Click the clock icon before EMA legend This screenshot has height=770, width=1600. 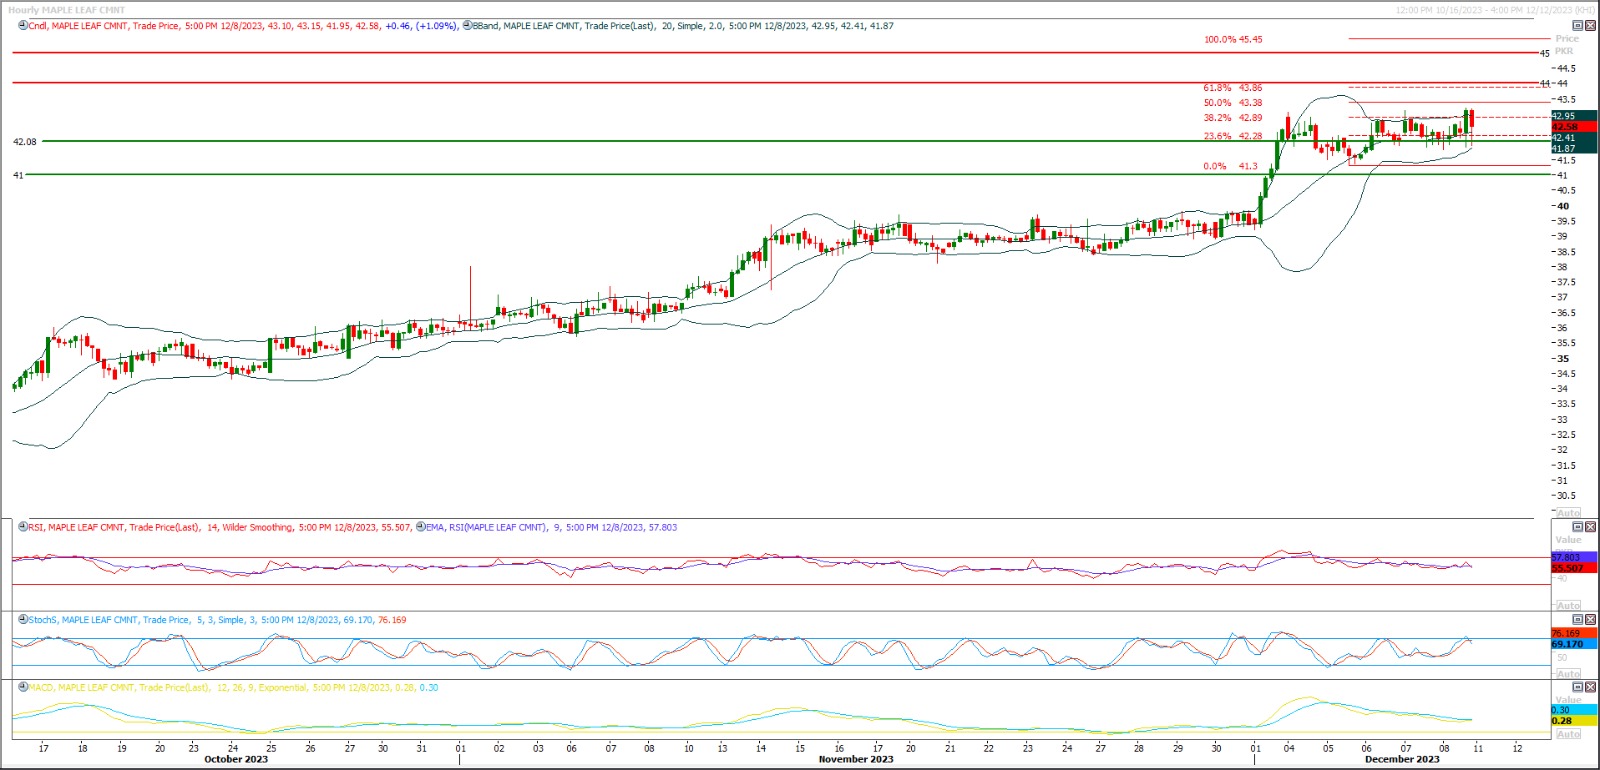420,527
